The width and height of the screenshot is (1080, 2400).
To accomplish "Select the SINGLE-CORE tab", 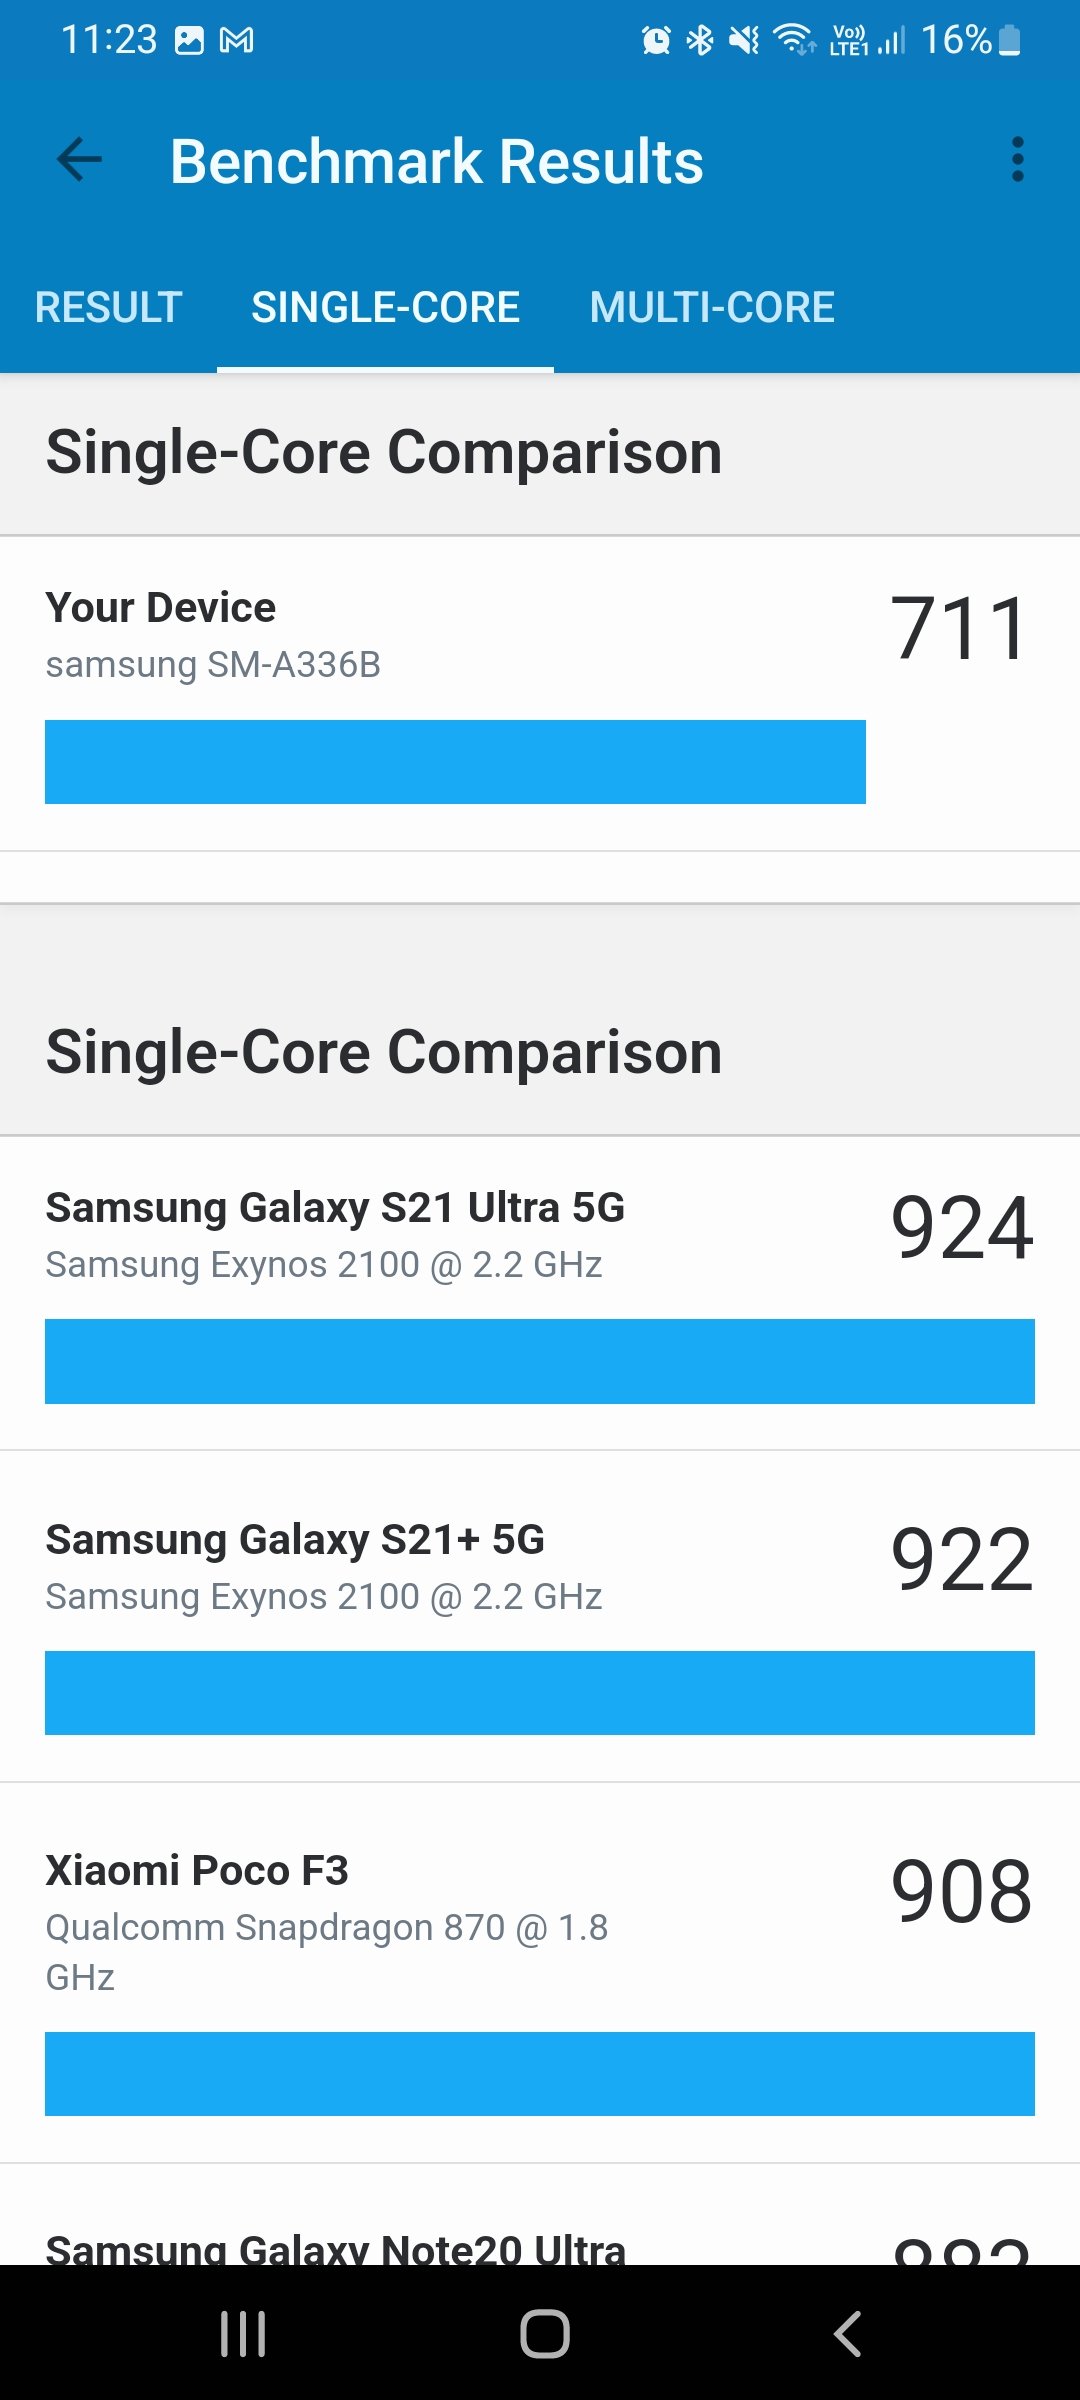I will click(385, 307).
